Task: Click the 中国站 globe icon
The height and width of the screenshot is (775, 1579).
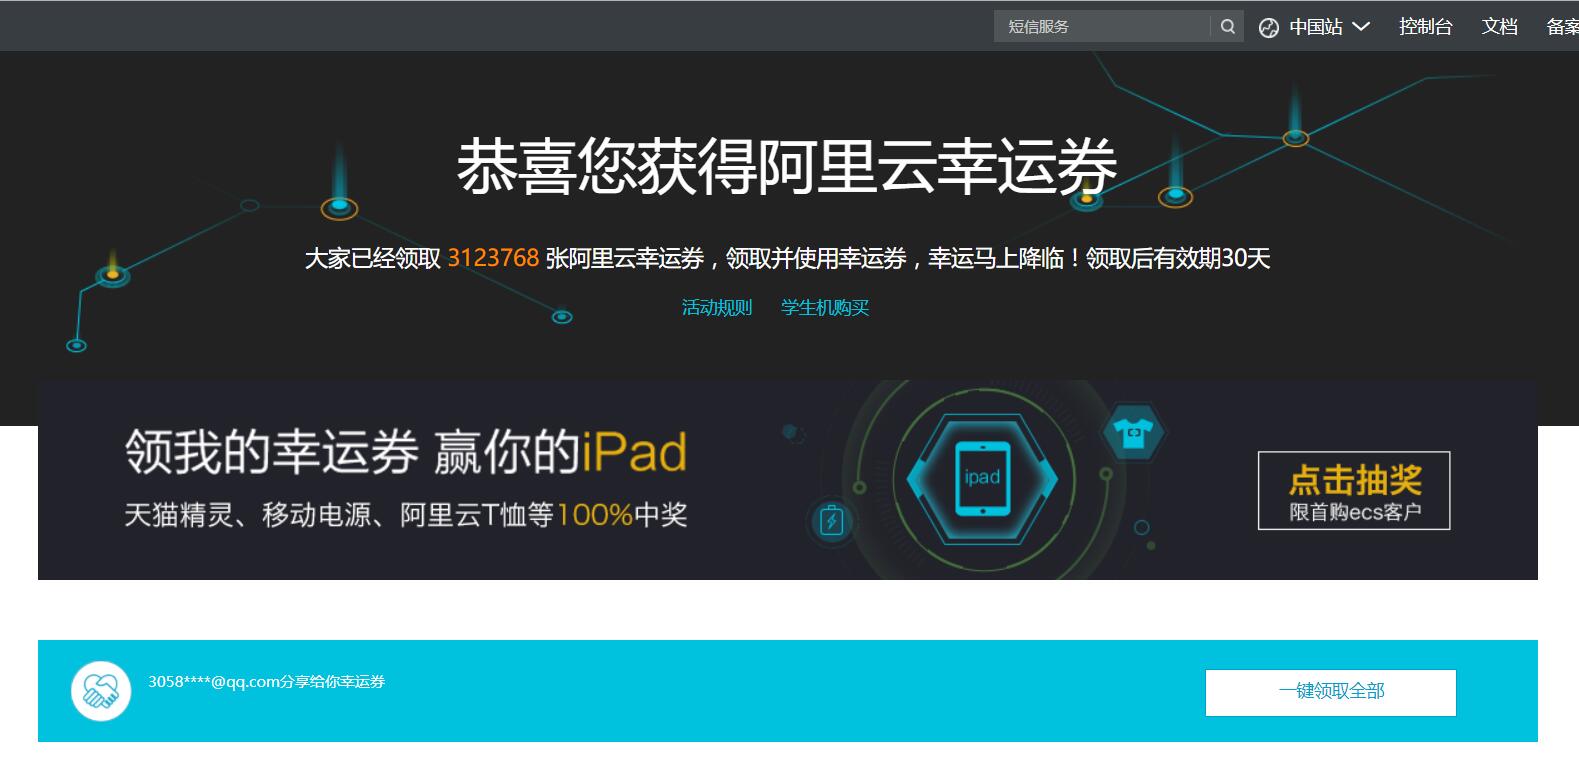Action: point(1268,28)
